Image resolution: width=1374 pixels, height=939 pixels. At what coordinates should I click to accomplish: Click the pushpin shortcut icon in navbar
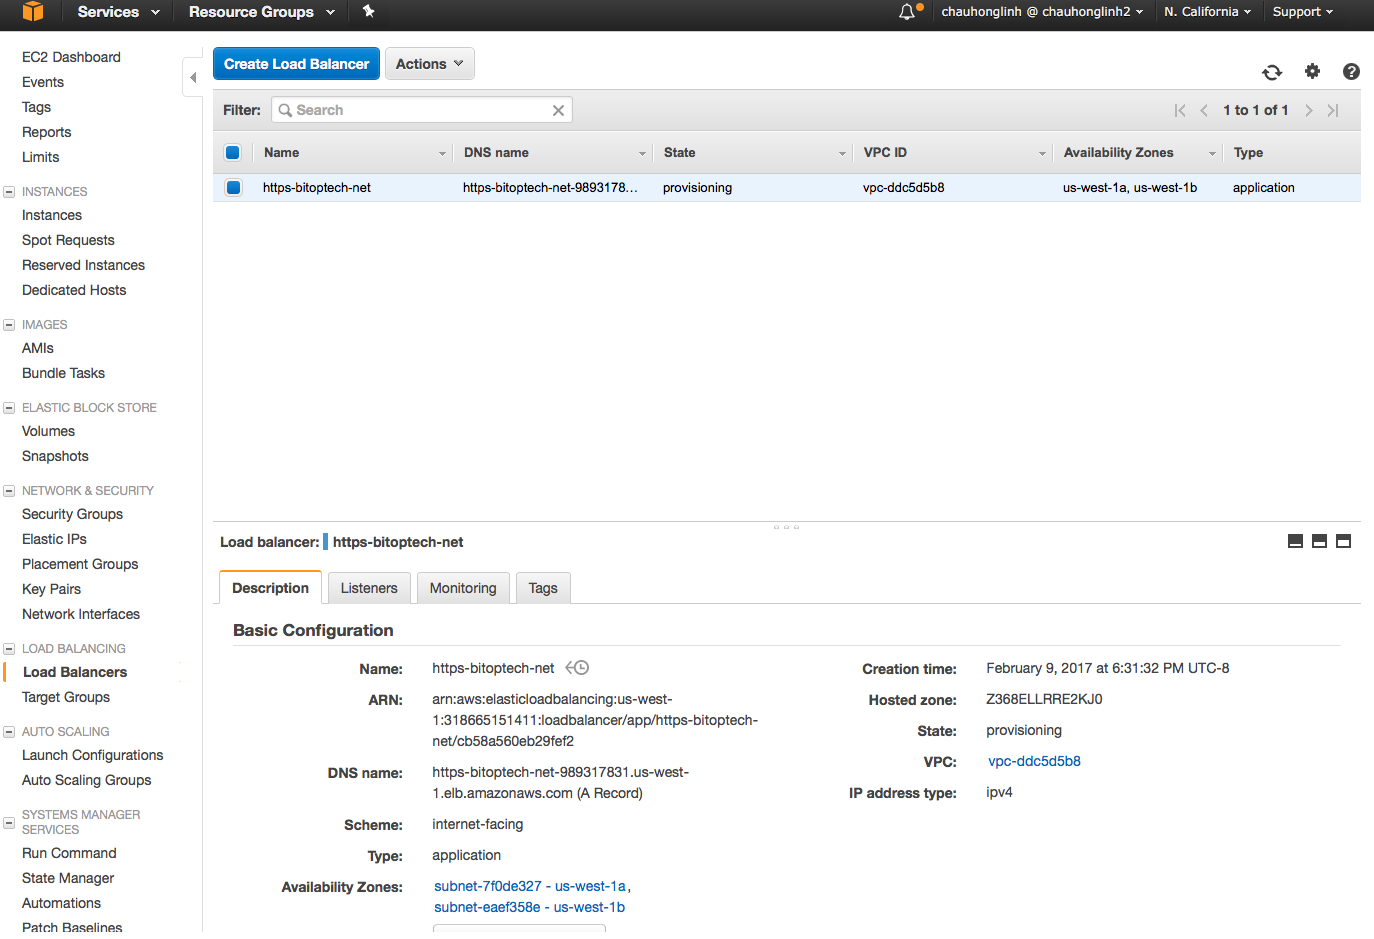click(368, 12)
